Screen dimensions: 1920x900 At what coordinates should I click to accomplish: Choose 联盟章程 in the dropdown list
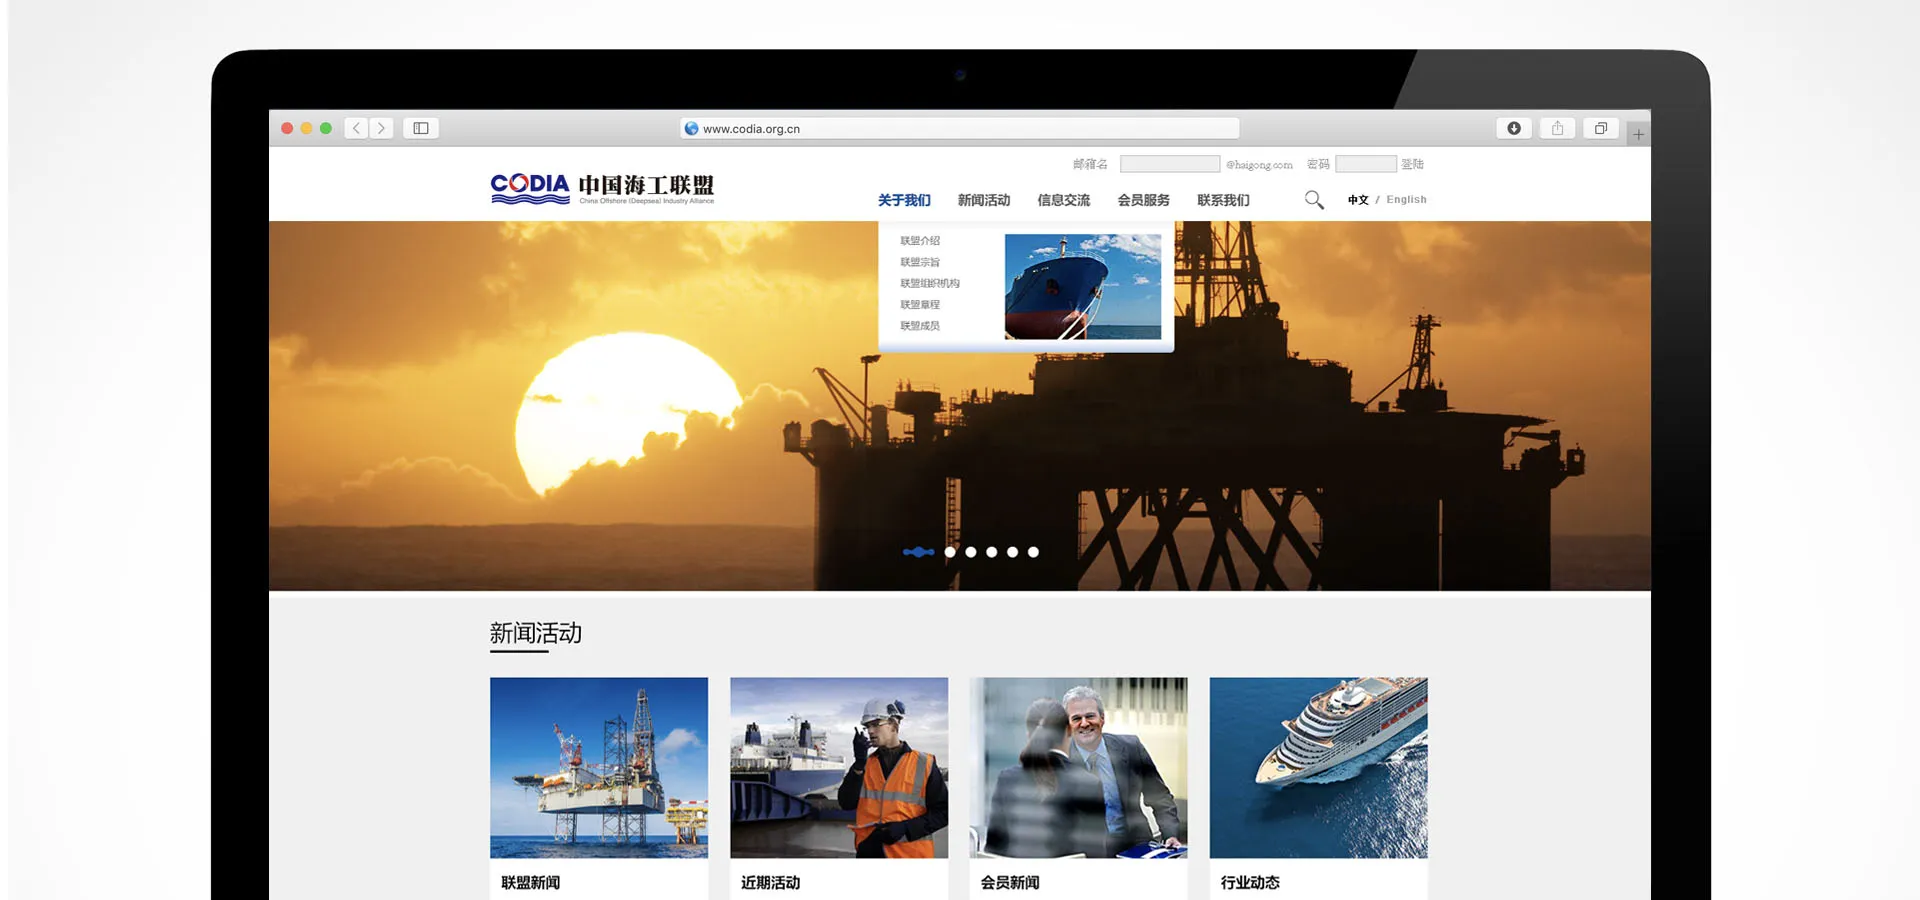click(x=920, y=305)
